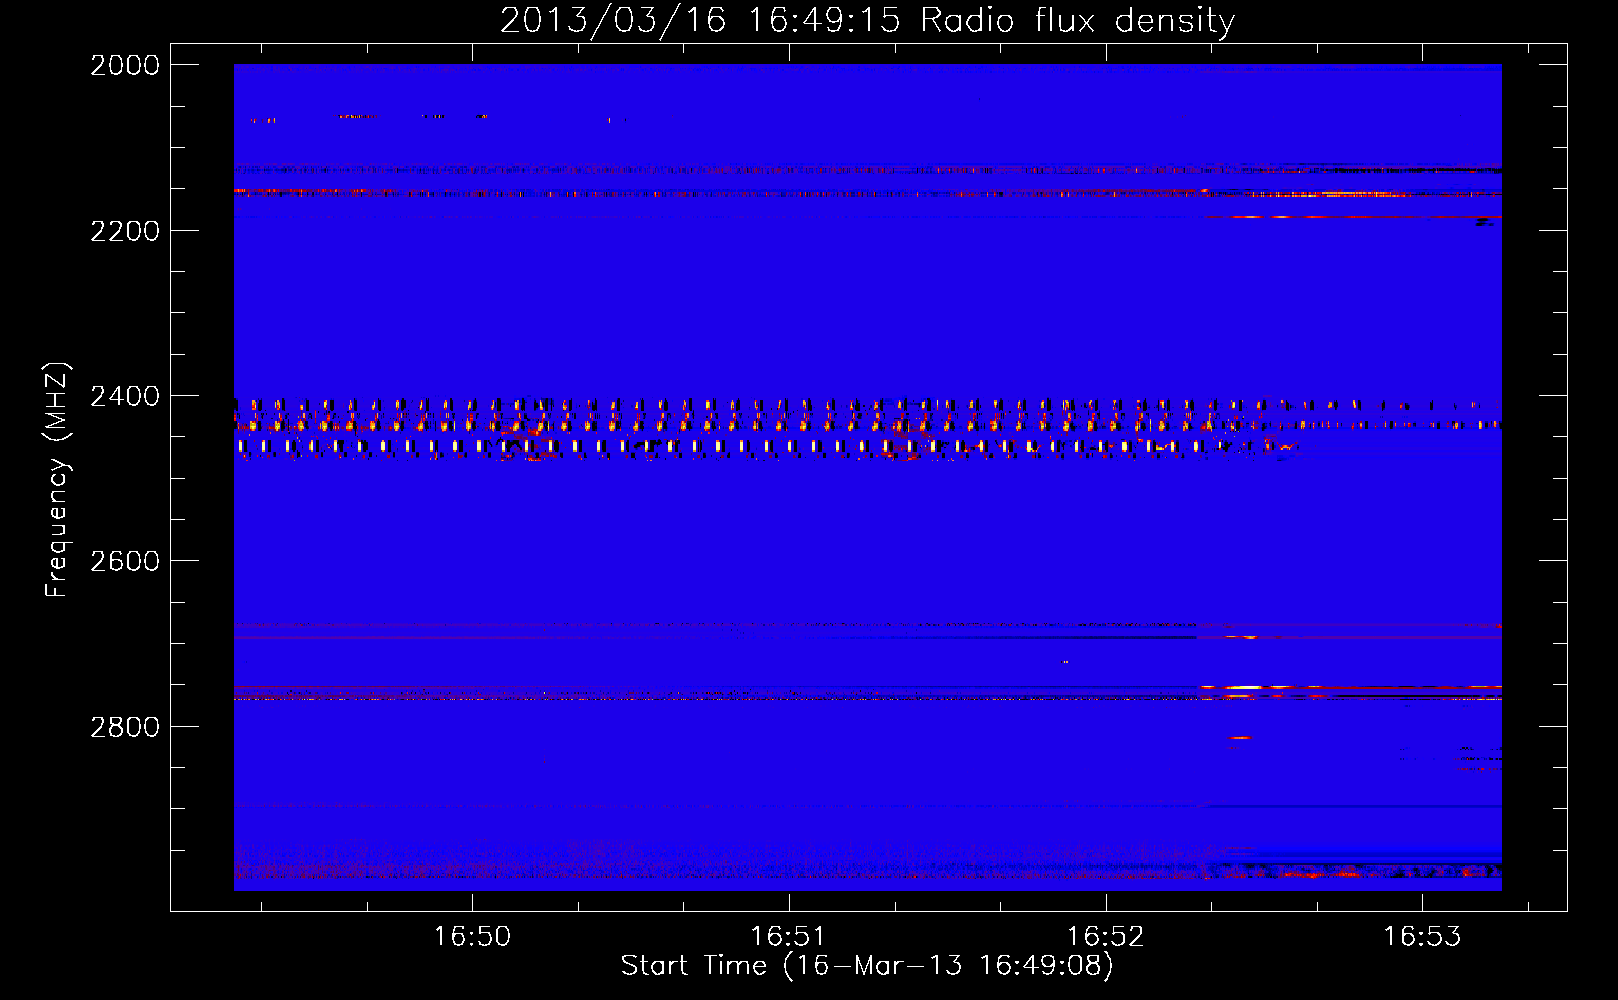Select the 2800 frequency tick label
The width and height of the screenshot is (1618, 1000).
(125, 727)
